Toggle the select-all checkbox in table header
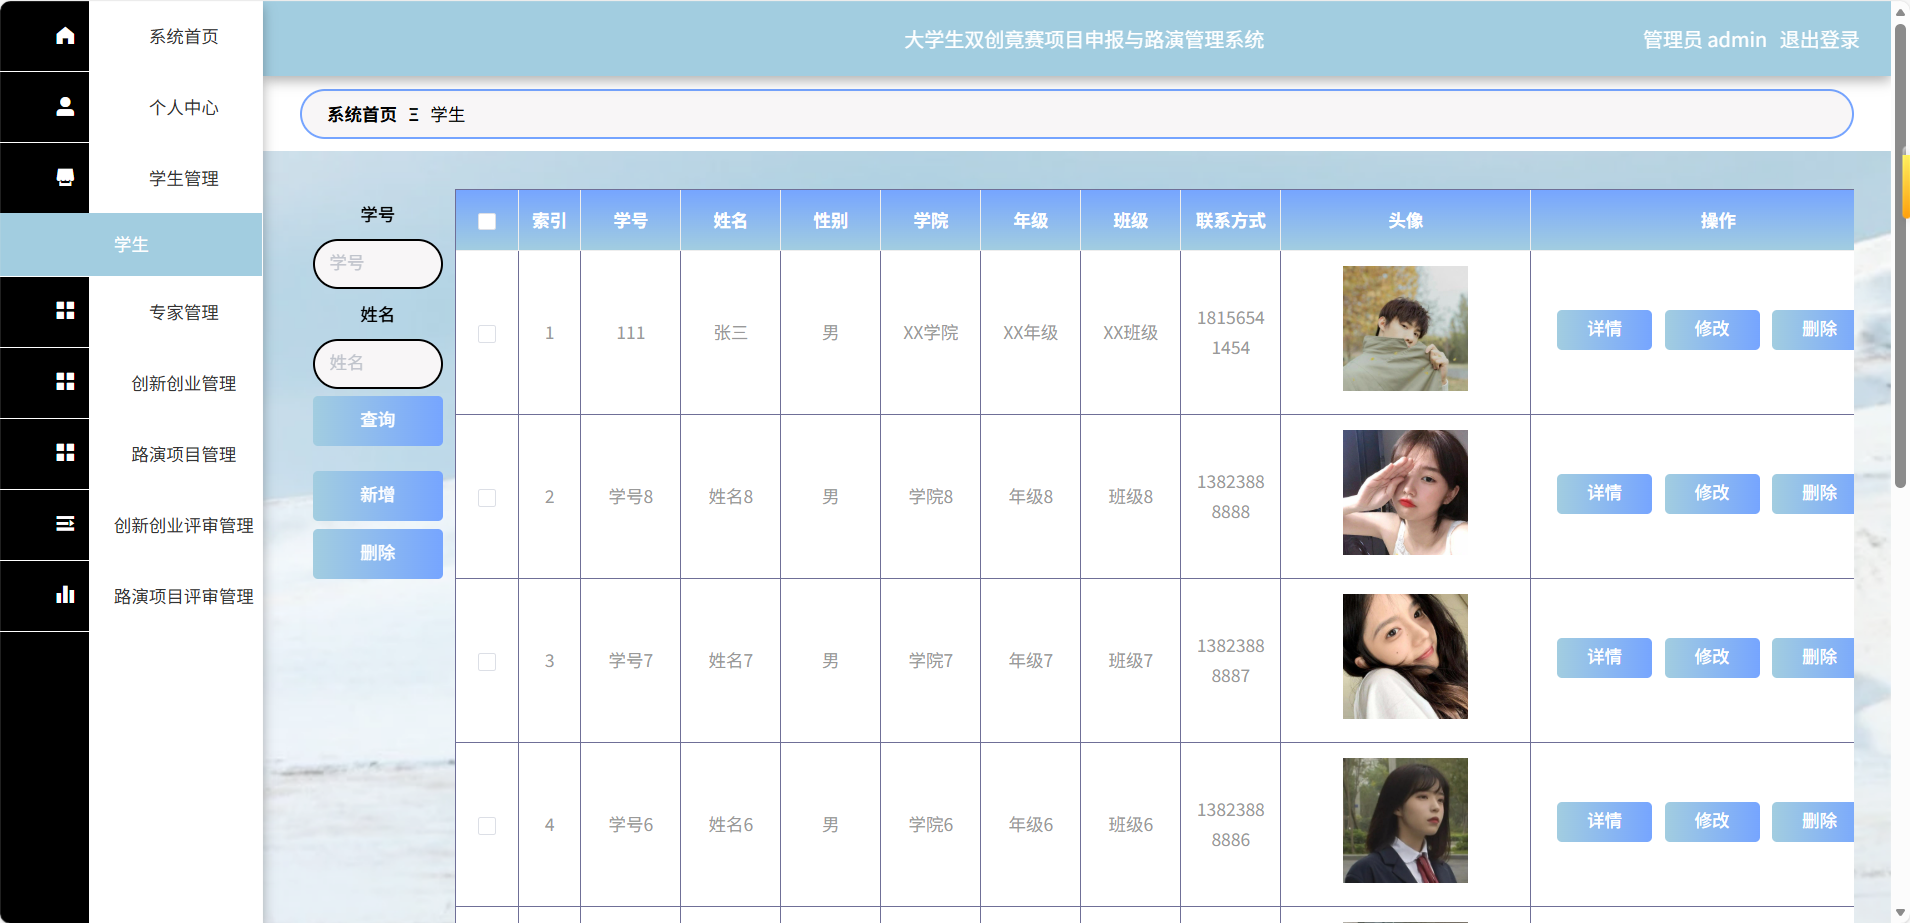Image resolution: width=1910 pixels, height=923 pixels. (487, 221)
